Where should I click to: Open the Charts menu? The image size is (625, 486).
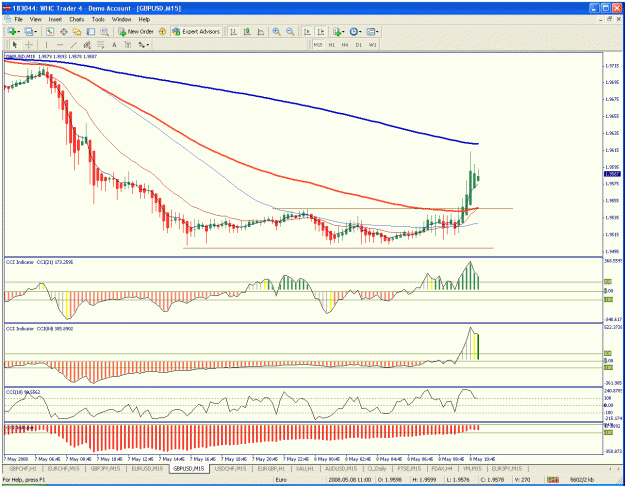pyautogui.click(x=77, y=19)
